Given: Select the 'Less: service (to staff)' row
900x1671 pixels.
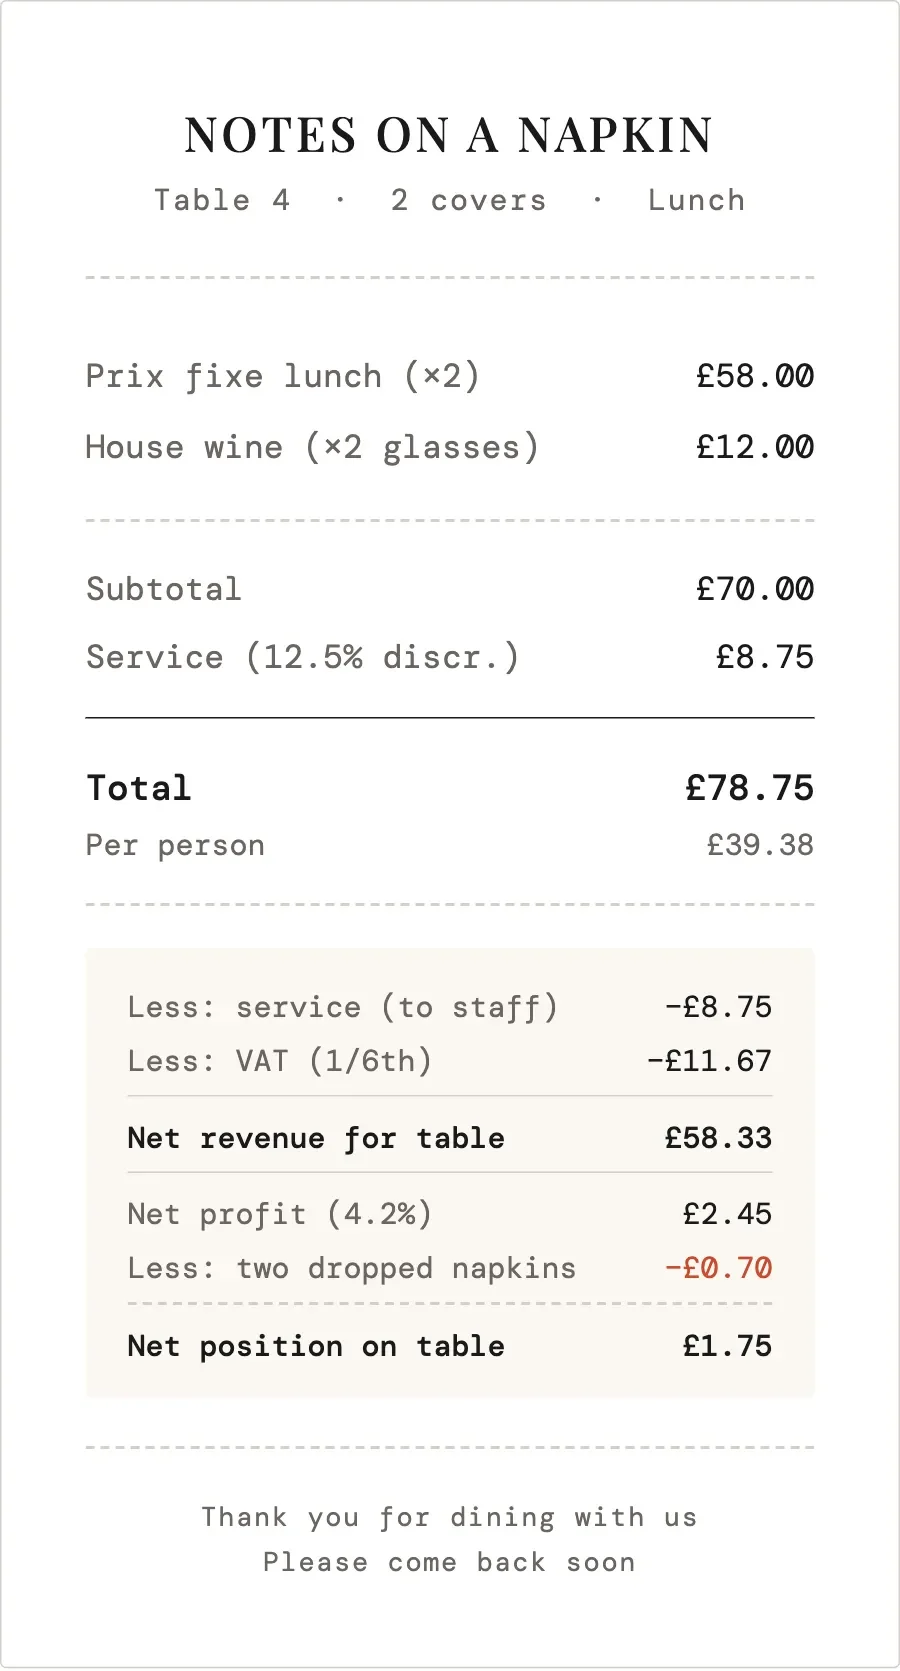Looking at the screenshot, I should 342,1007.
